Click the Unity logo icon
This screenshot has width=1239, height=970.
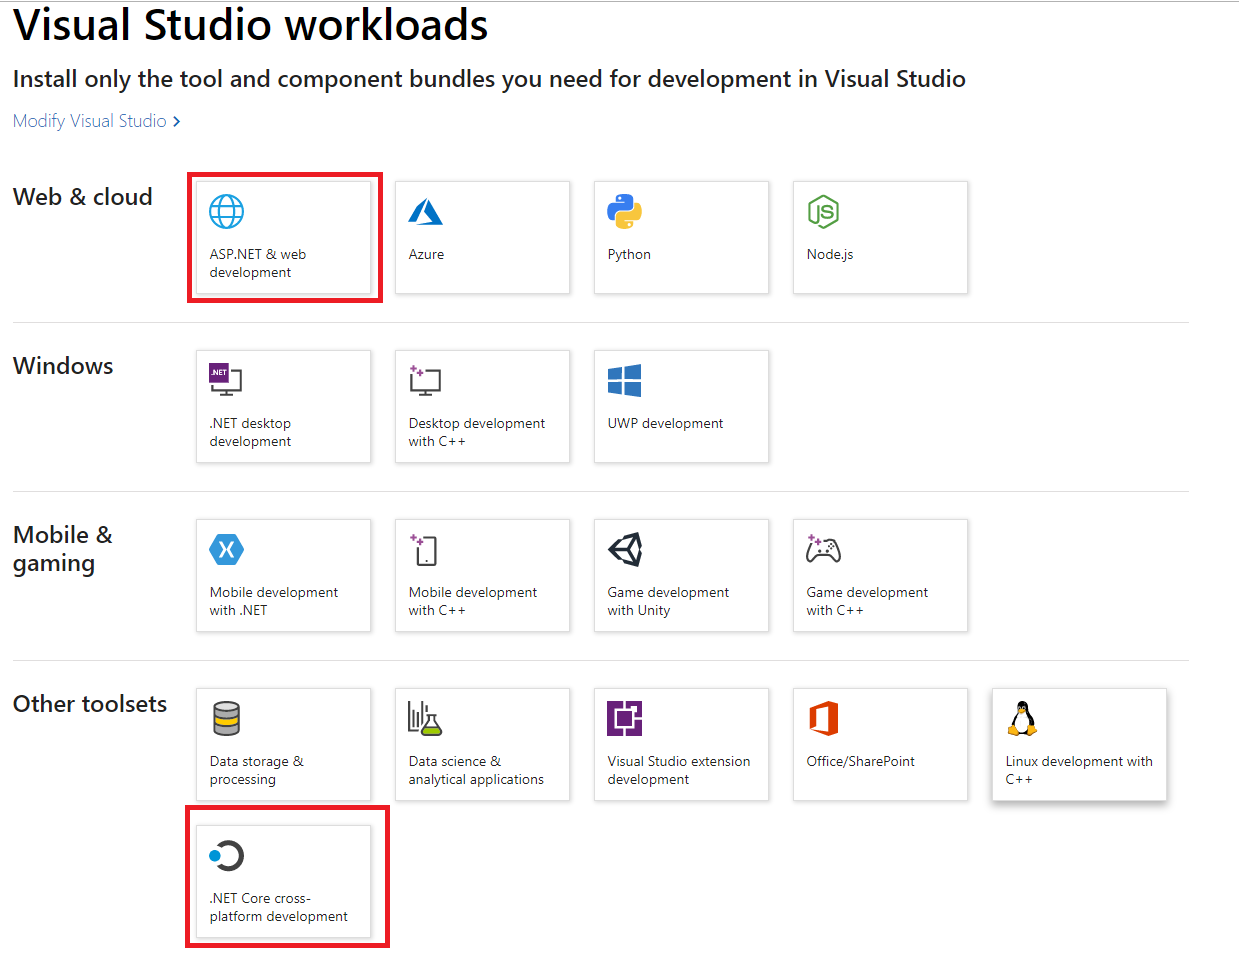(x=625, y=549)
